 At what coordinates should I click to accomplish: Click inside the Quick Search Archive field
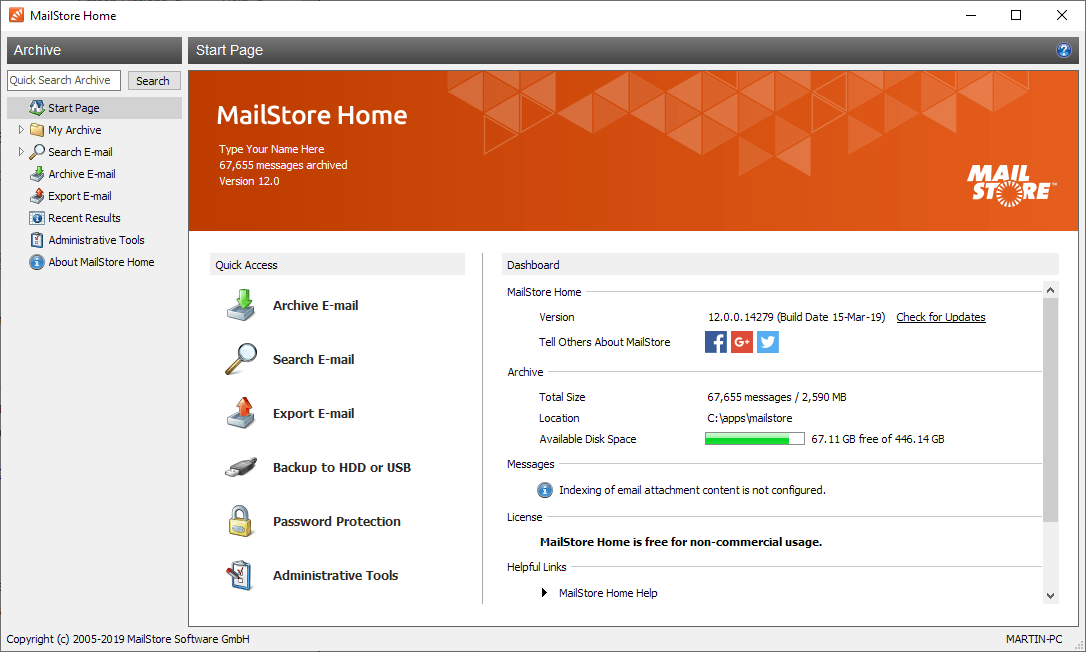pyautogui.click(x=63, y=80)
